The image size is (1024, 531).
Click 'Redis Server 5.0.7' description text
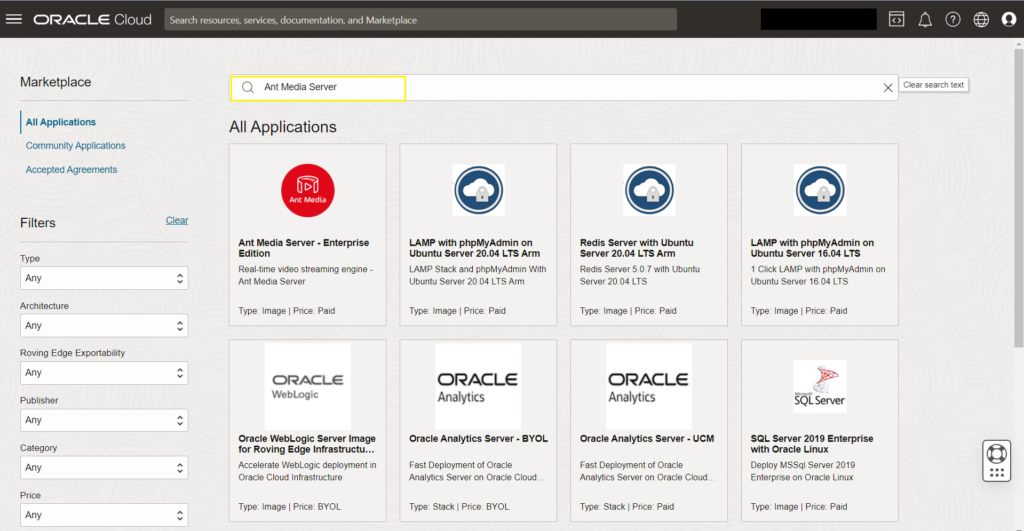point(640,275)
